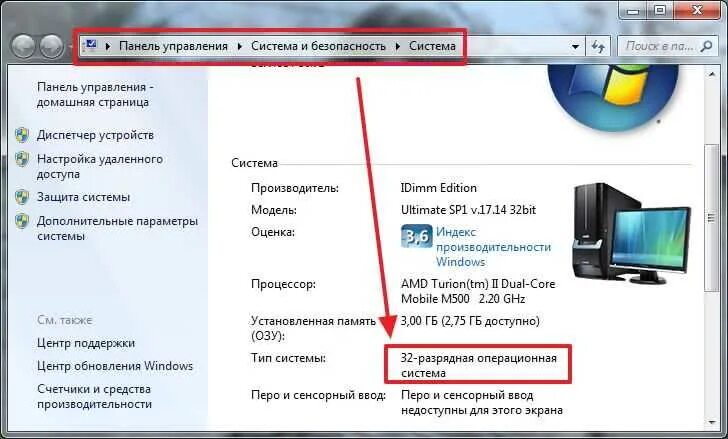The width and height of the screenshot is (728, 439).
Task: Click Перо и сенсорный ввод недоступны value
Action: coord(482,402)
